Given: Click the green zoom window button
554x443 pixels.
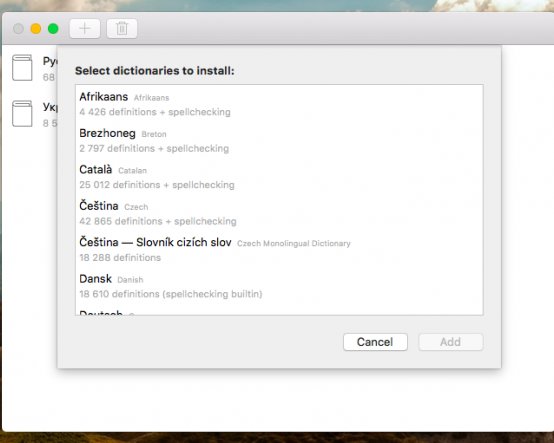Looking at the screenshot, I should click(53, 28).
